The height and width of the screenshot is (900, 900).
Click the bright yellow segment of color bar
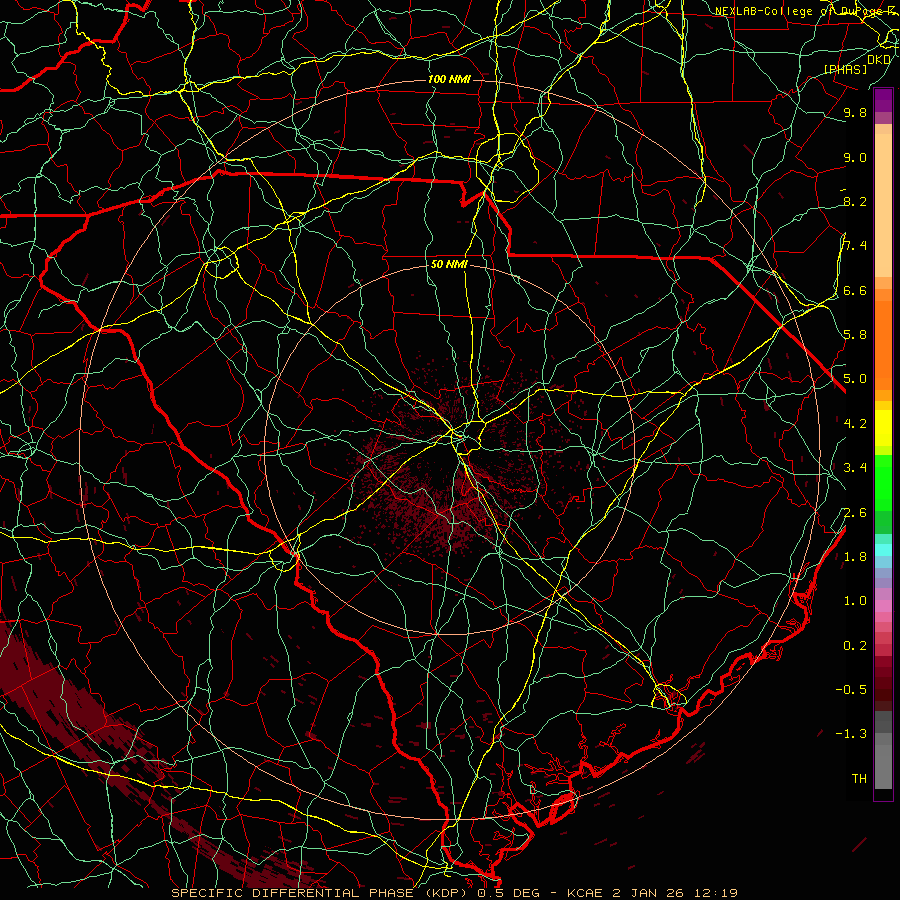[883, 428]
